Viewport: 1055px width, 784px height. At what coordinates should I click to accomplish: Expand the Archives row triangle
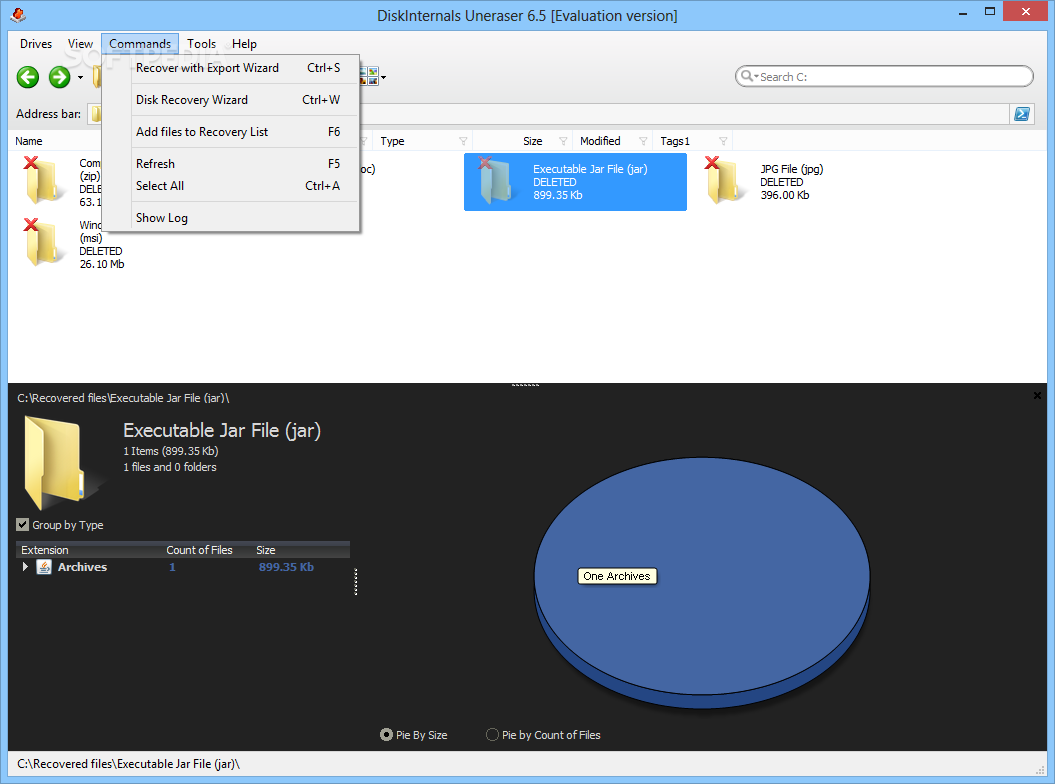tap(25, 567)
